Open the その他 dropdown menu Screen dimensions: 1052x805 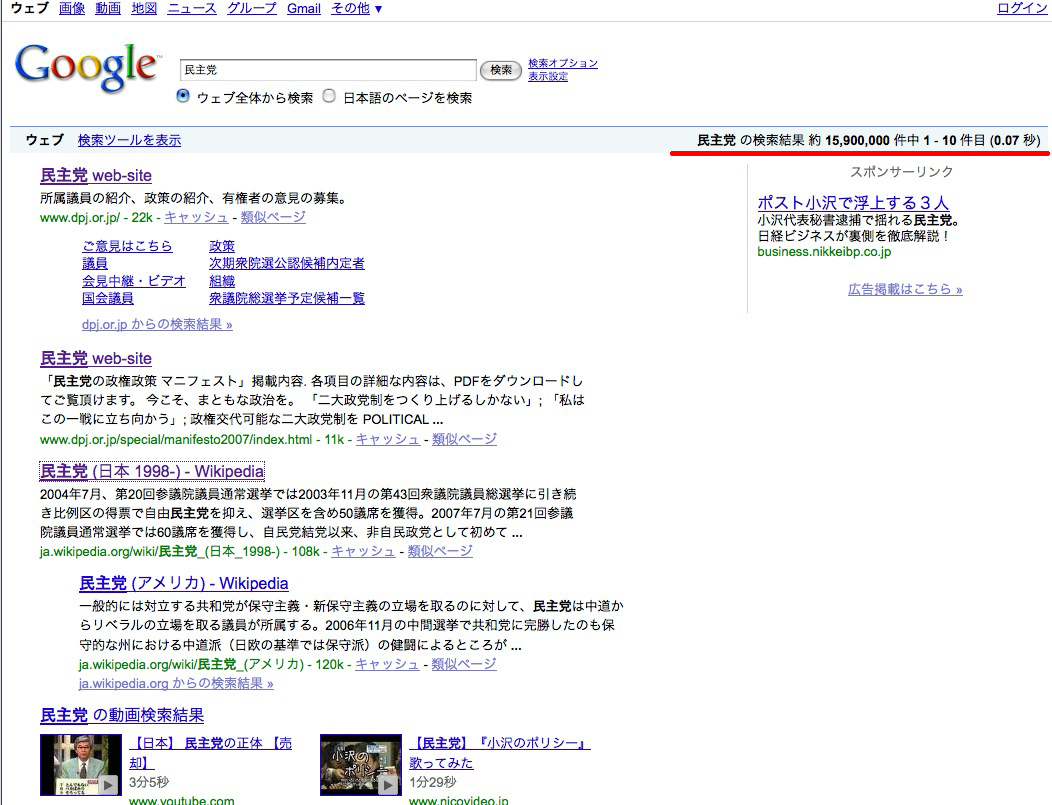coord(356,9)
